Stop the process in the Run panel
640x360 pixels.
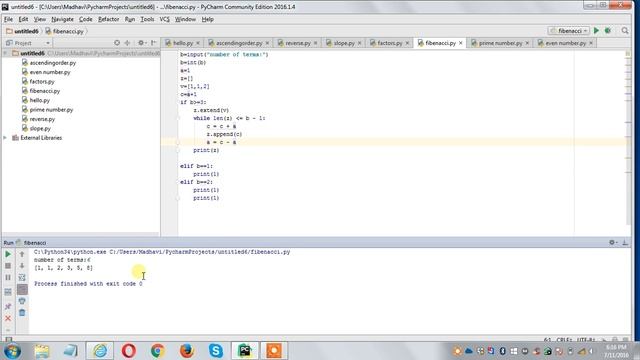click(8, 266)
